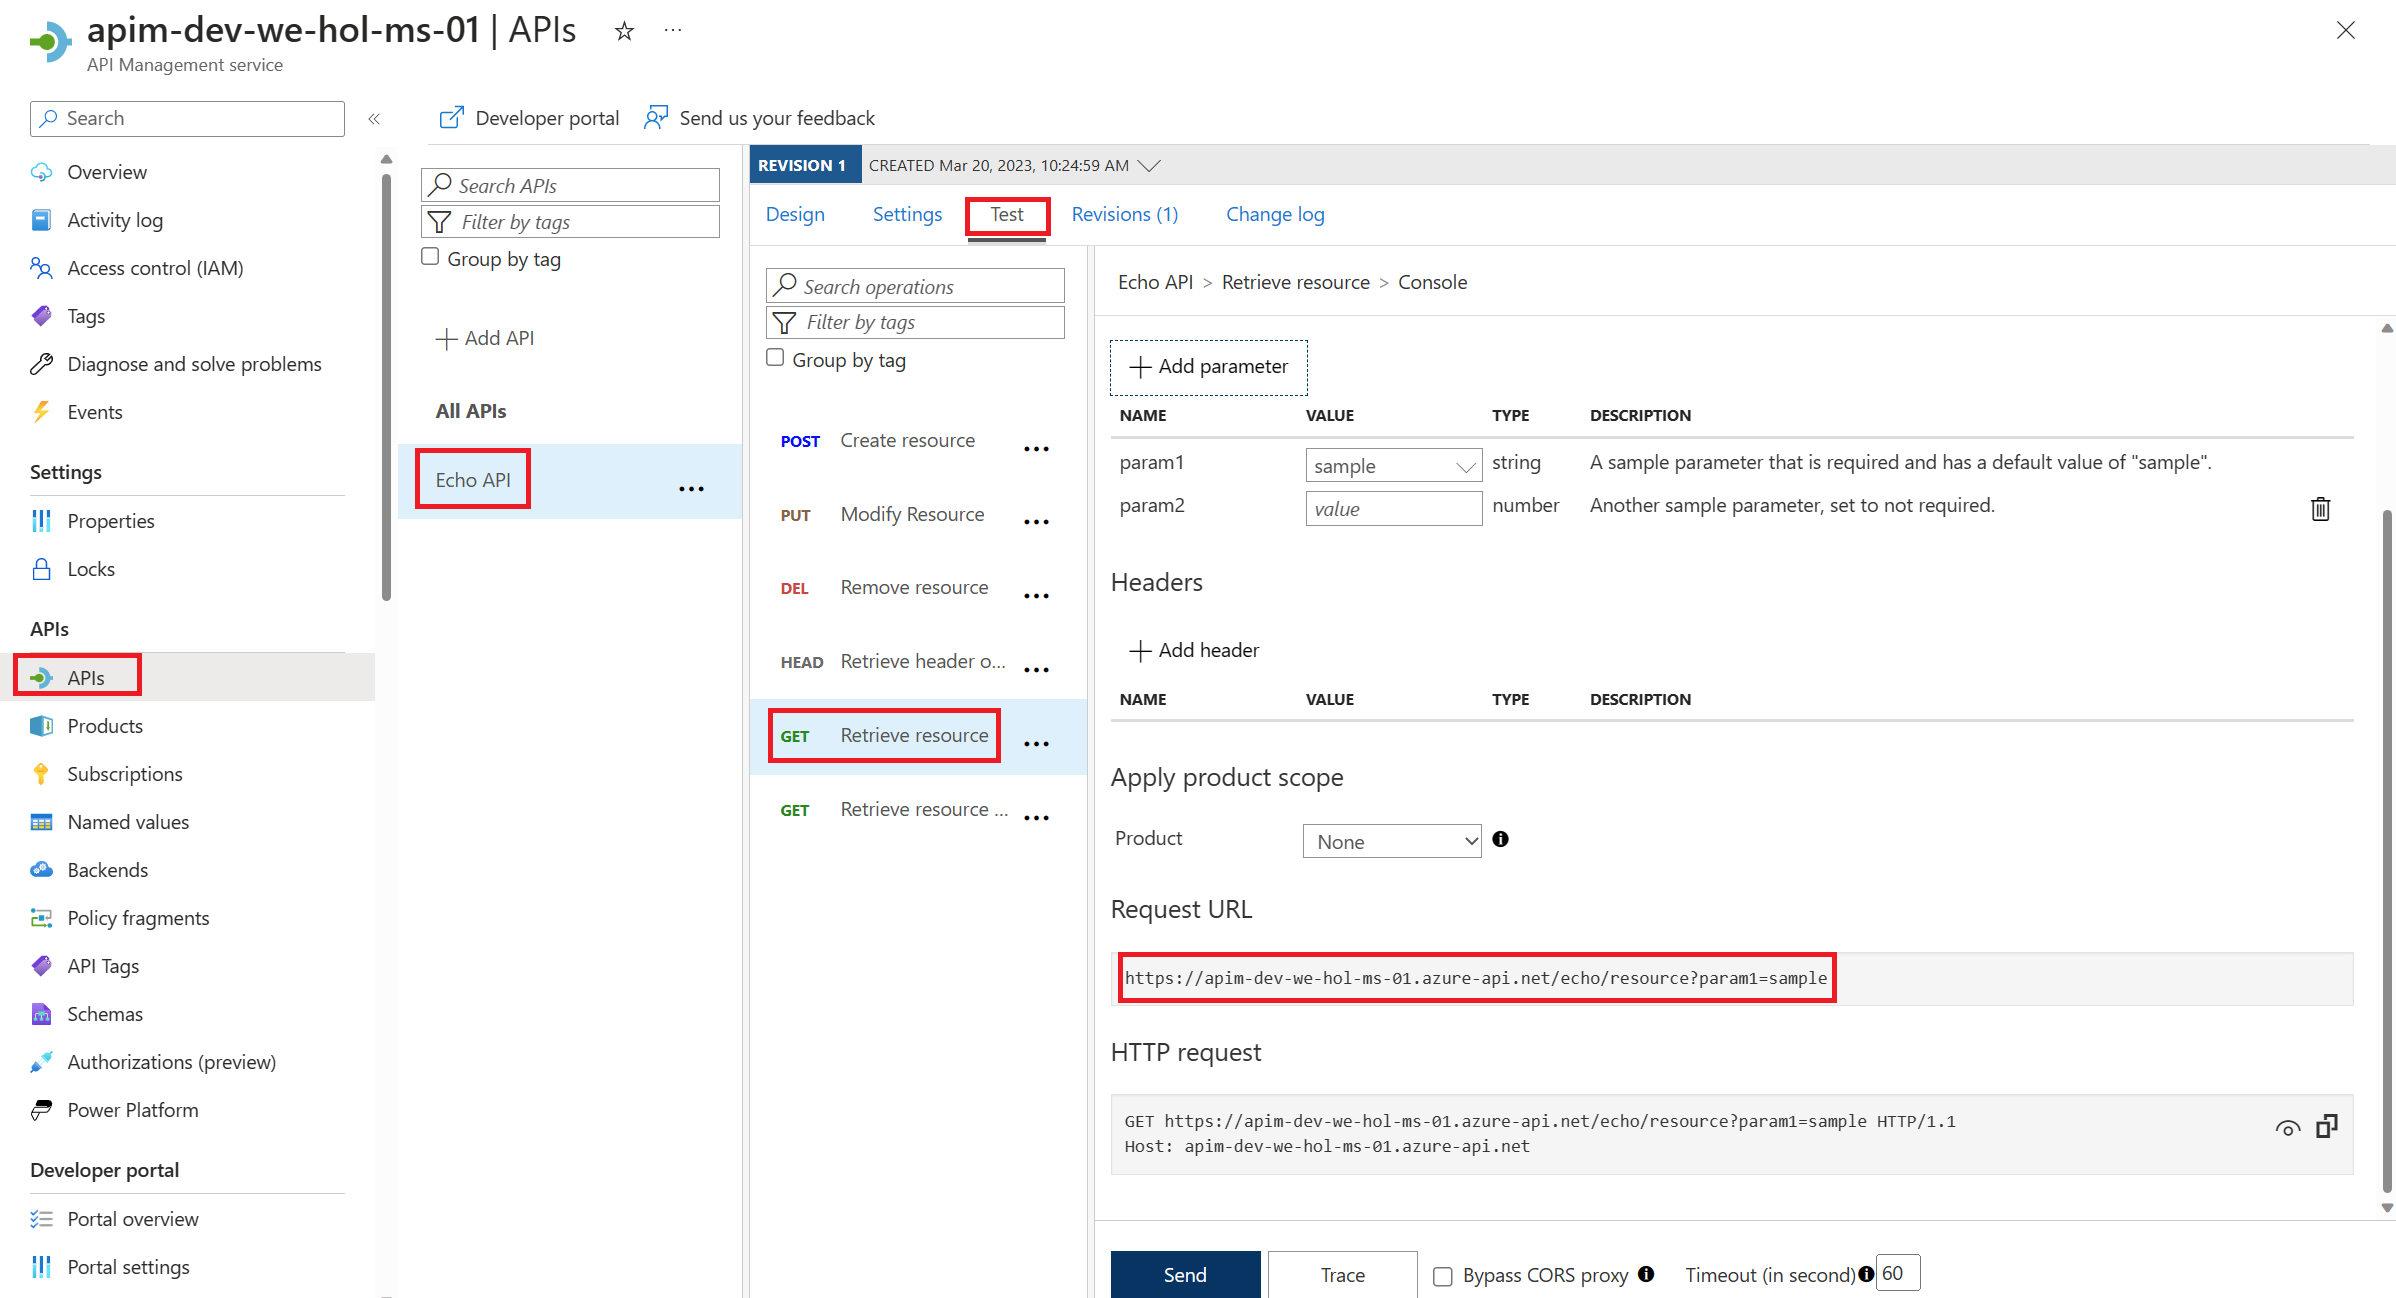The height and width of the screenshot is (1298, 2396).
Task: Open the Product None dropdown
Action: (1391, 841)
